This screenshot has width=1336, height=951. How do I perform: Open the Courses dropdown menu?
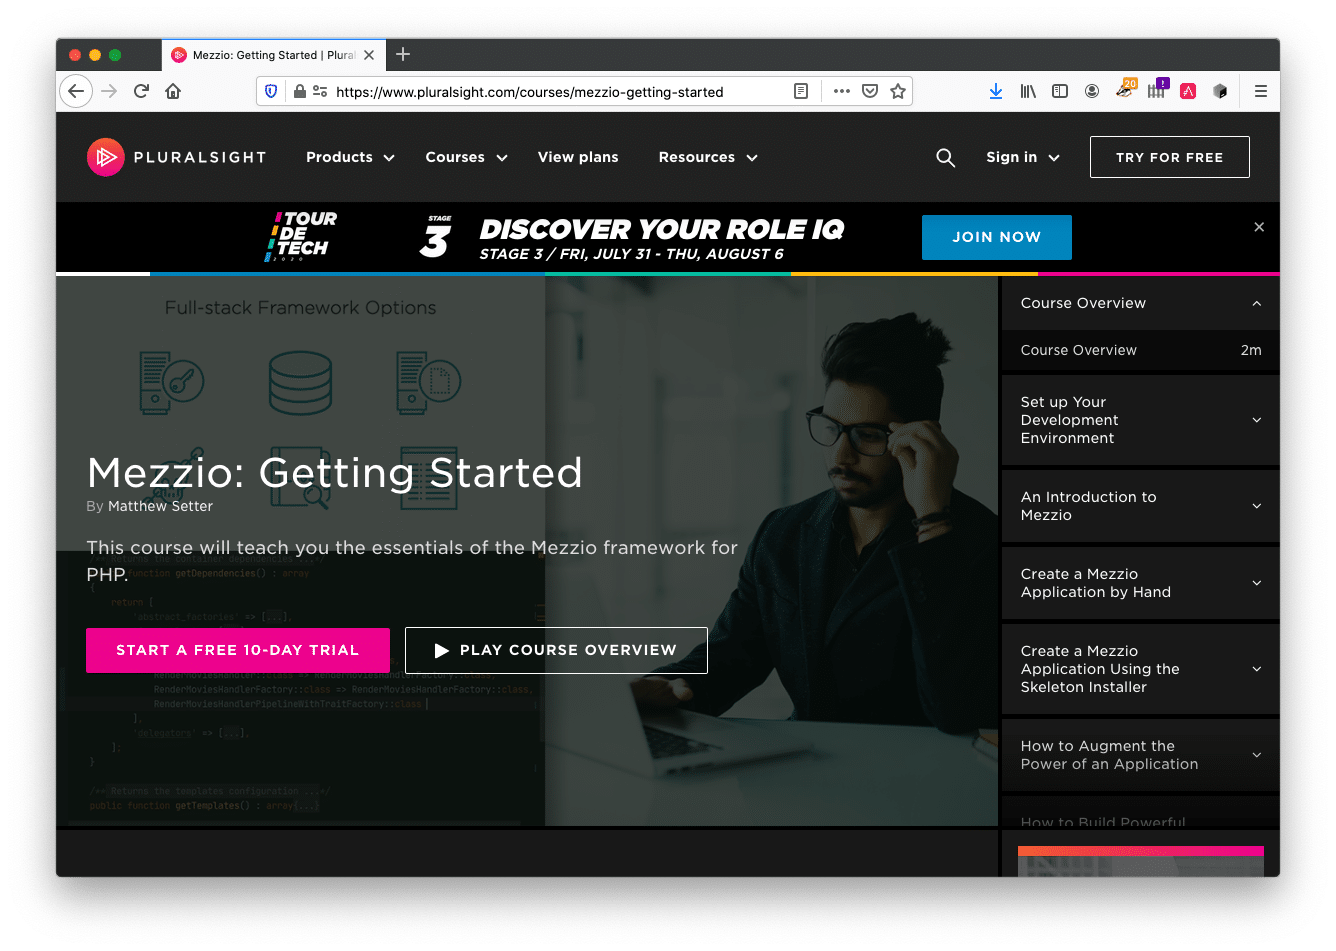466,157
